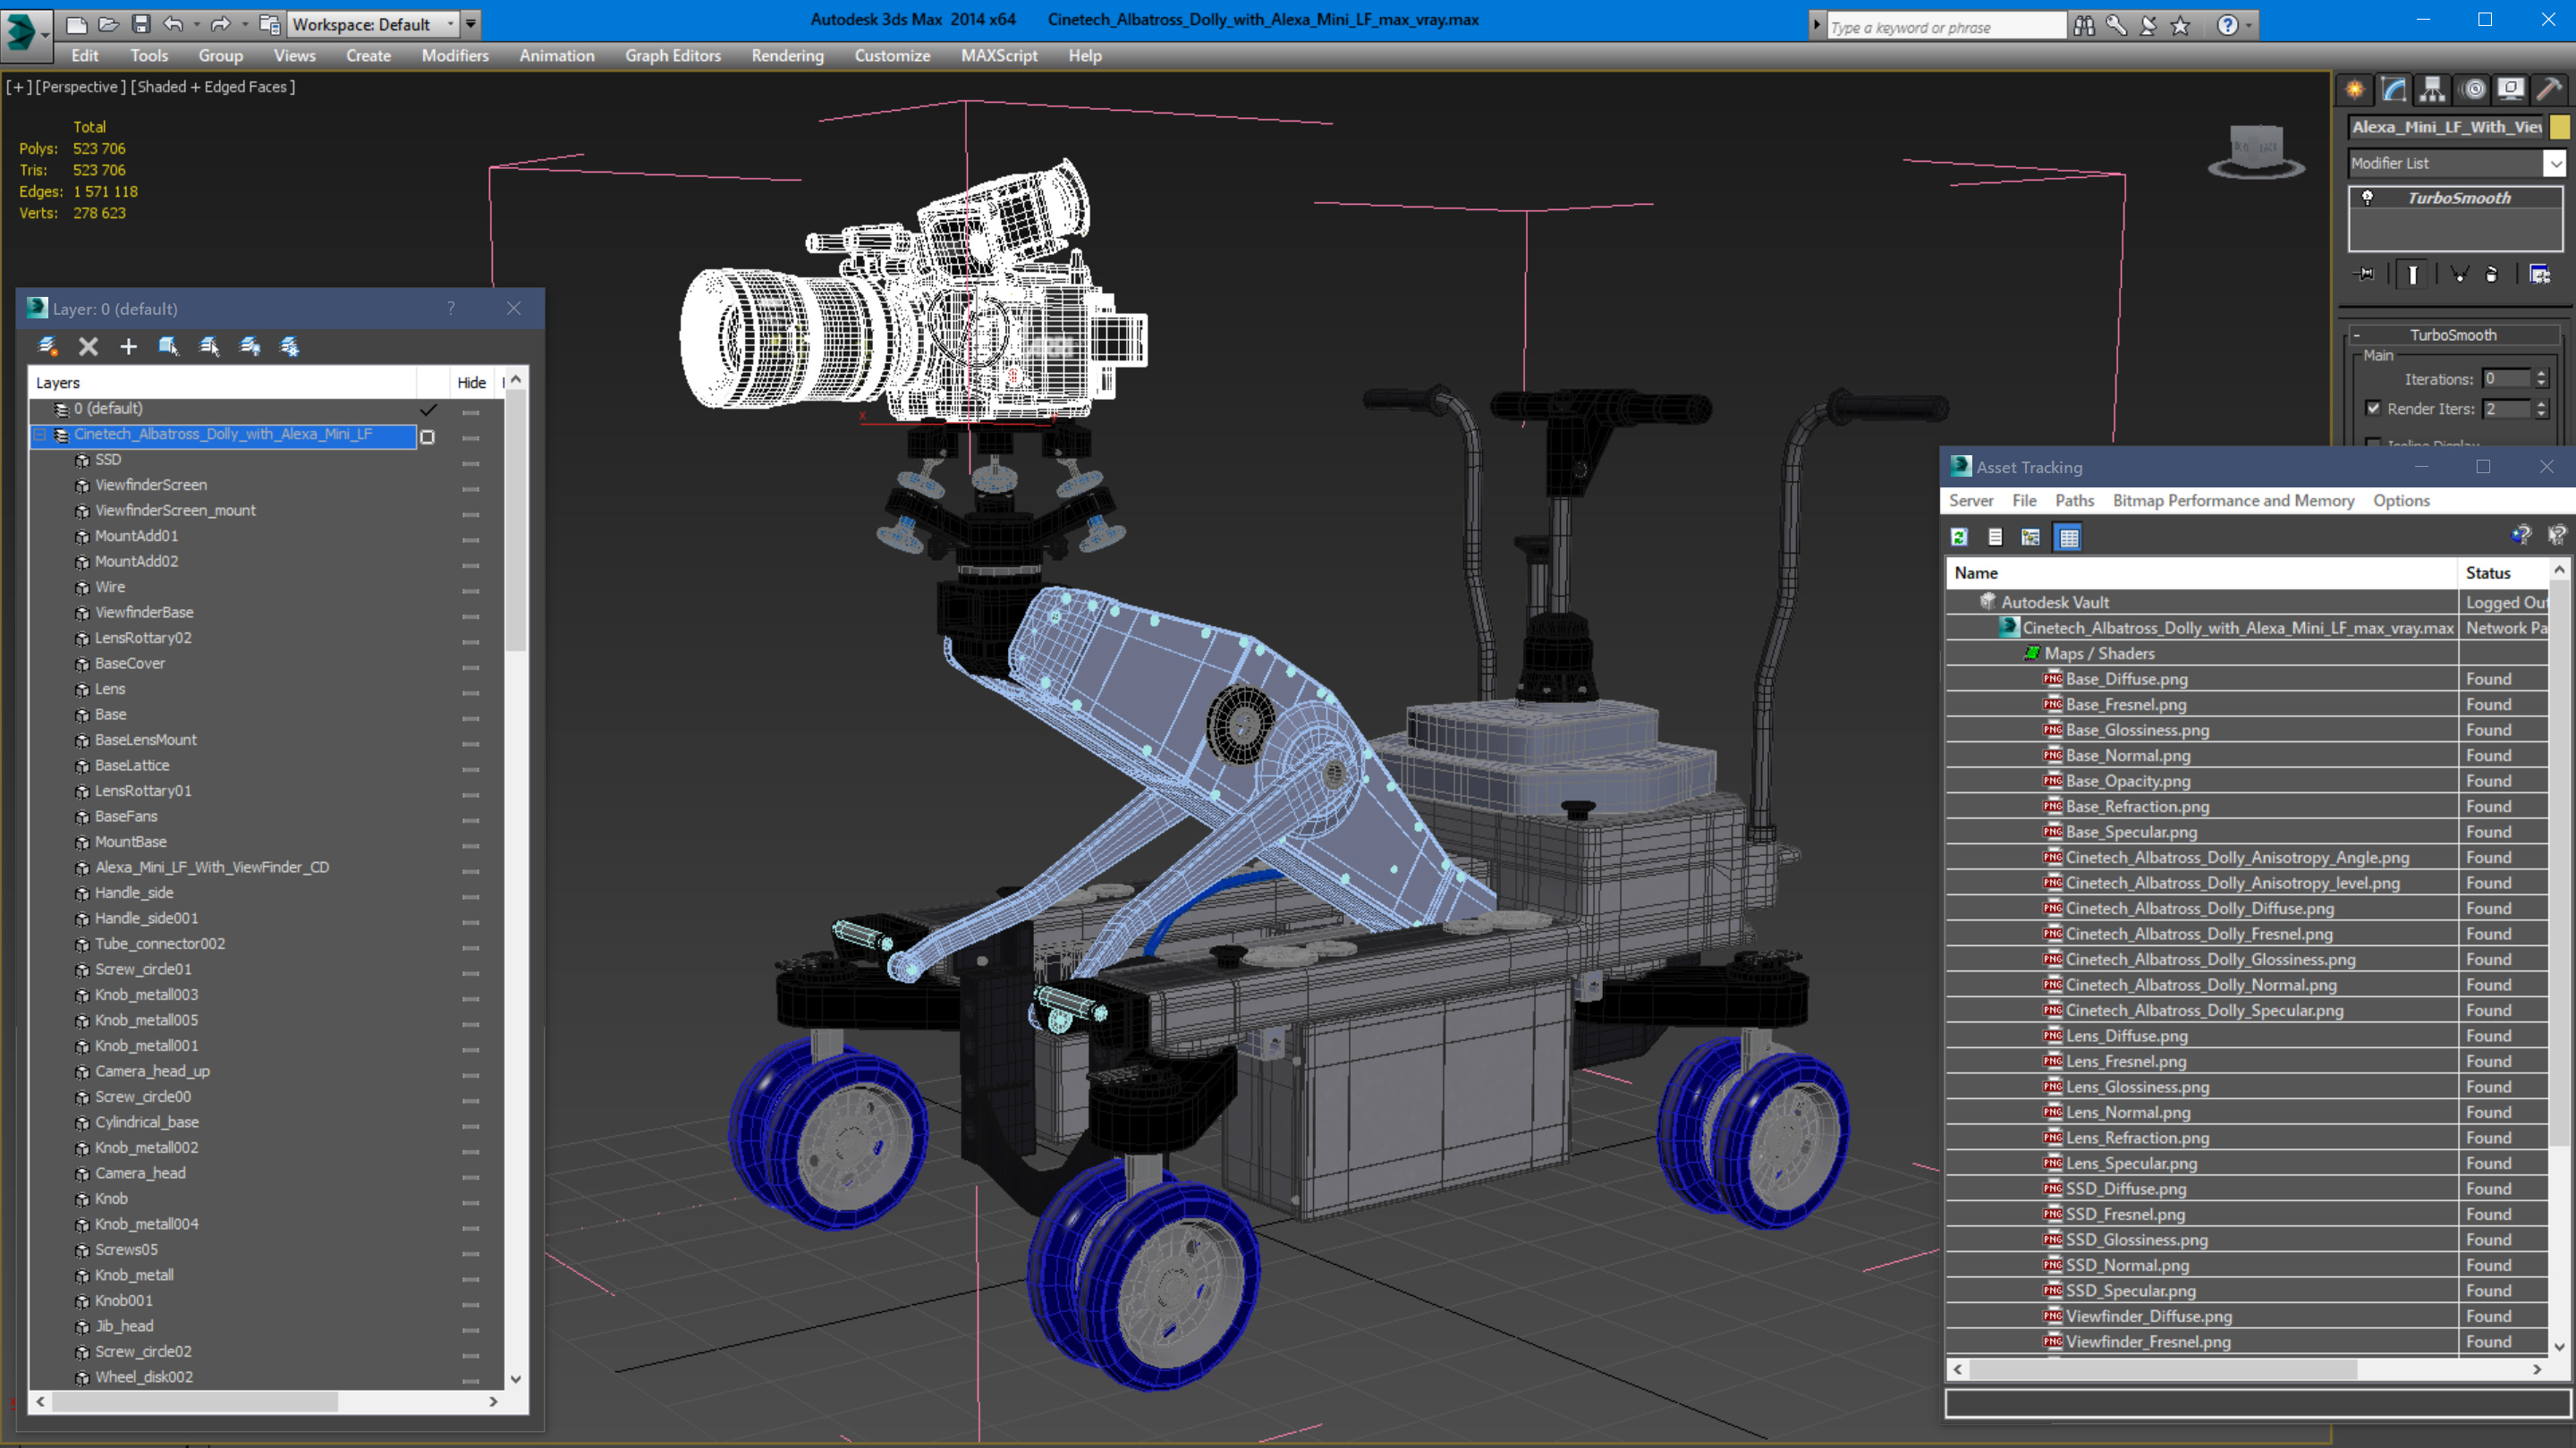This screenshot has height=1448, width=2576.
Task: Open the Utilities hammer panel tab
Action: pos(2550,90)
